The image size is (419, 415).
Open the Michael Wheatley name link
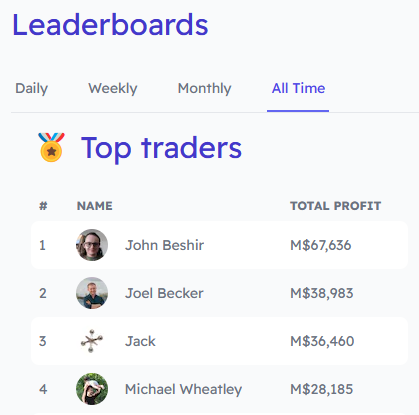[183, 389]
